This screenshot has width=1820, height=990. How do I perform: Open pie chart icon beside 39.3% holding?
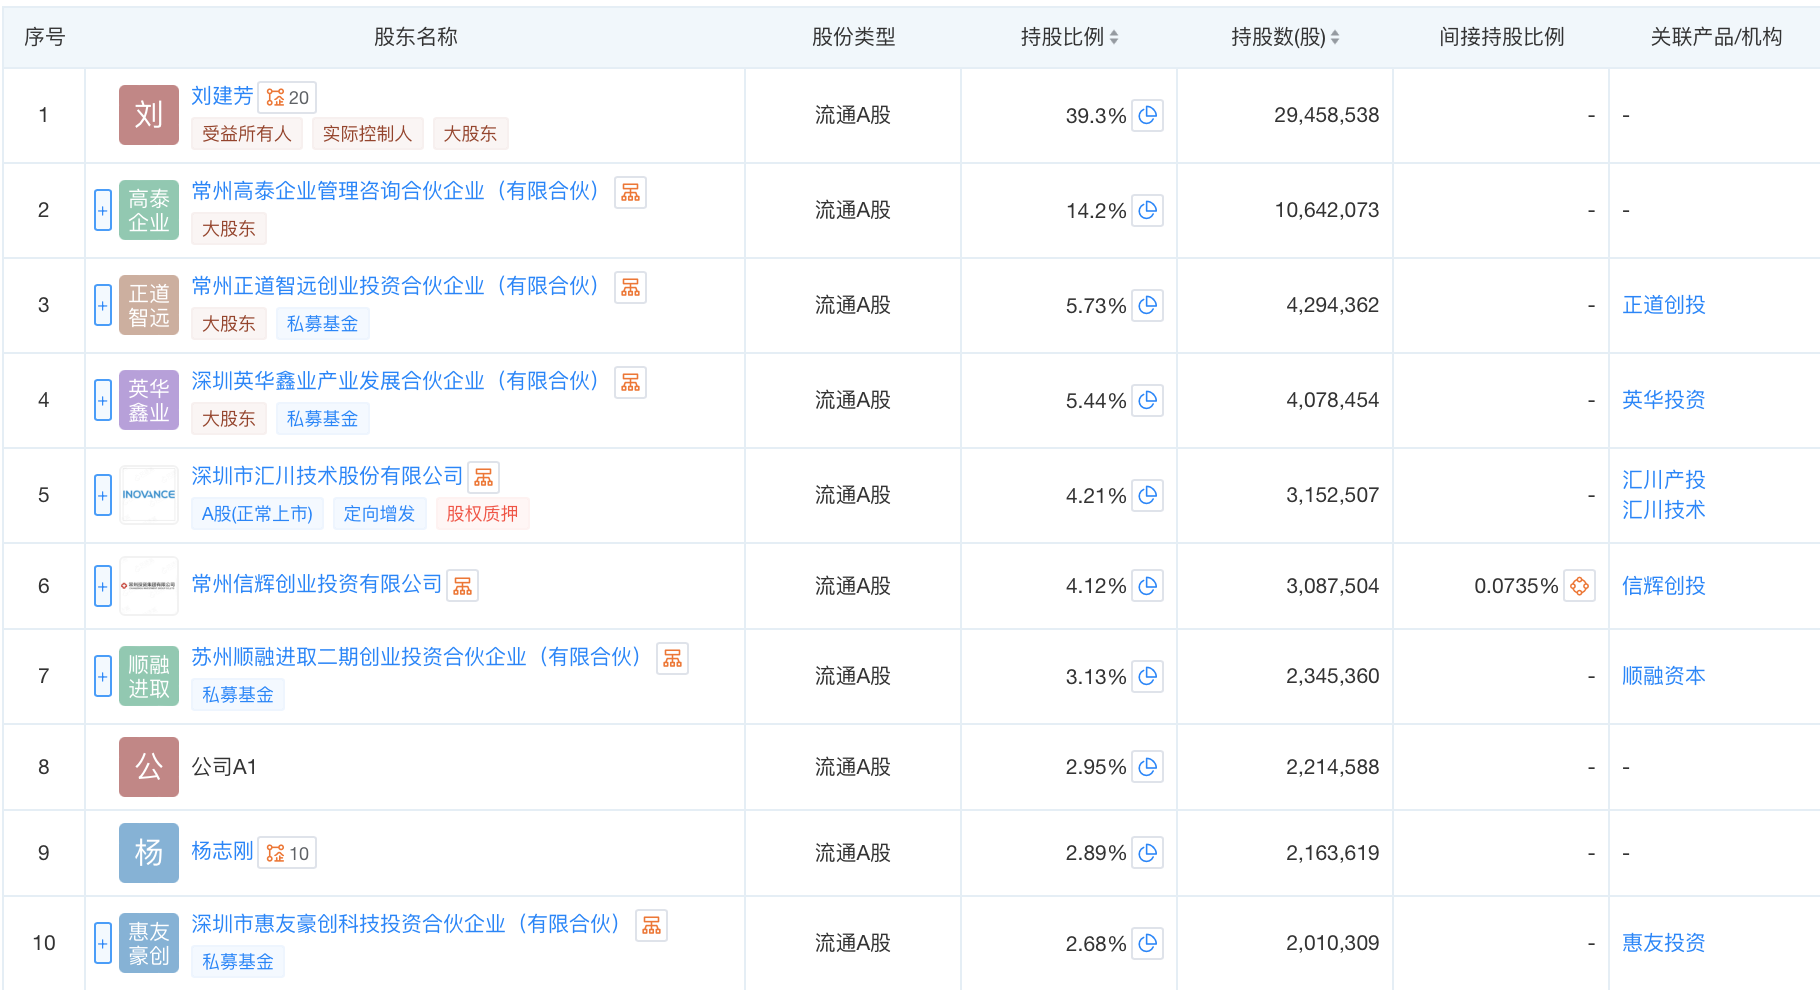(x=1148, y=115)
